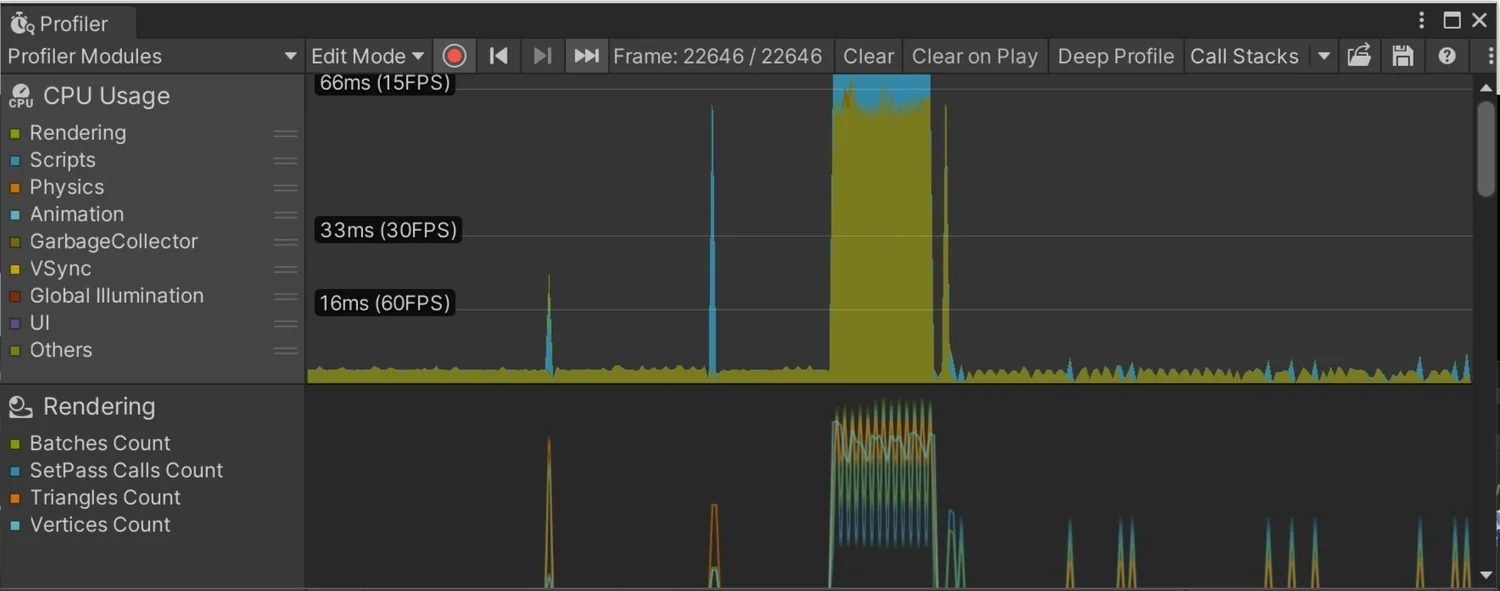Jump to the current frame
Screen dimensions: 1500x591
tap(586, 56)
